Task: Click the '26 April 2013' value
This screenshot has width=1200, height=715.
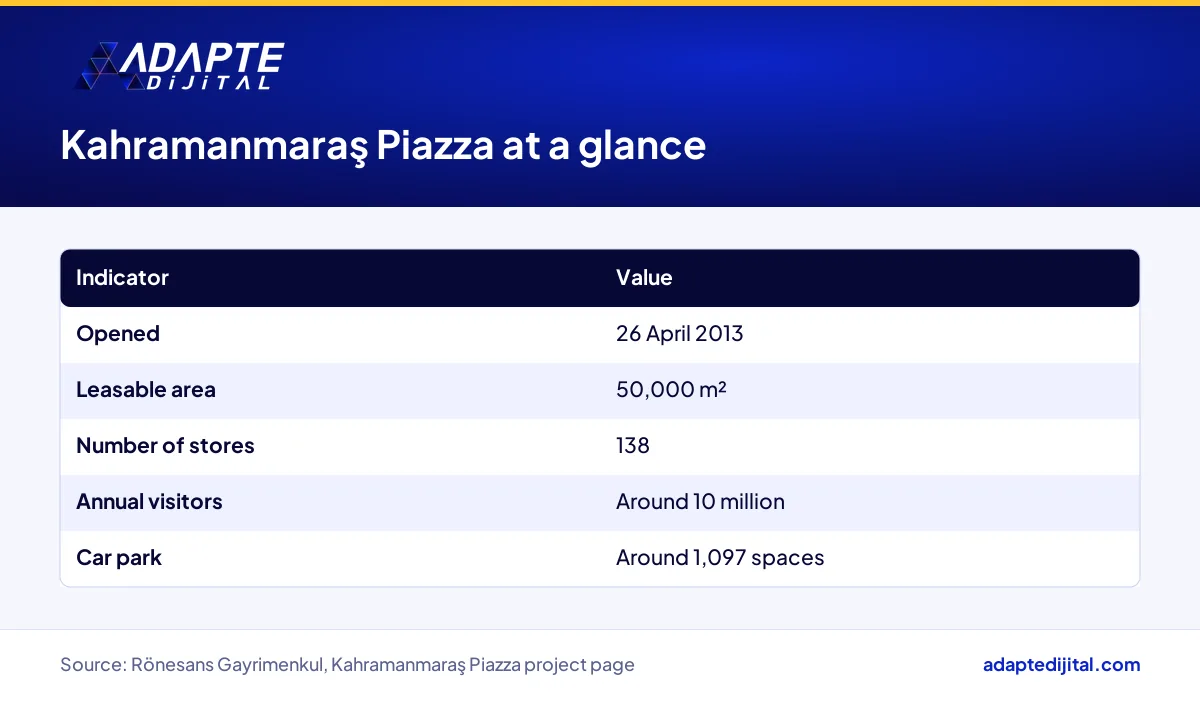Action: (680, 334)
